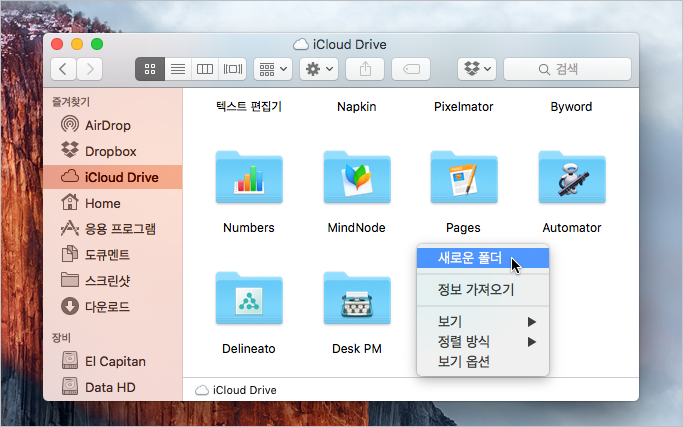Click the Share toolbar button
This screenshot has width=683, height=427.
(x=365, y=69)
